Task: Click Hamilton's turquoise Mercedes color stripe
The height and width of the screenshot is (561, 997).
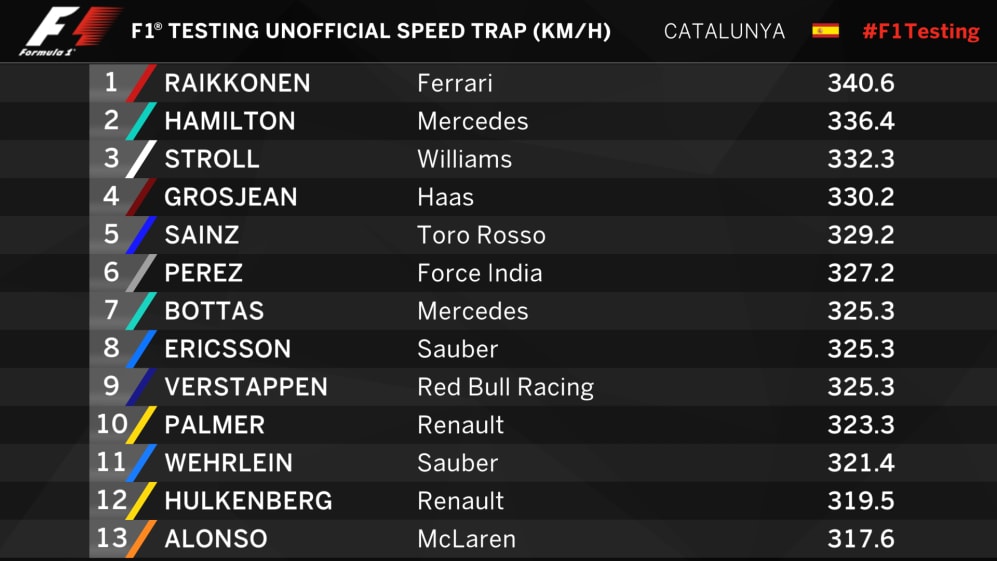Action: pyautogui.click(x=141, y=121)
